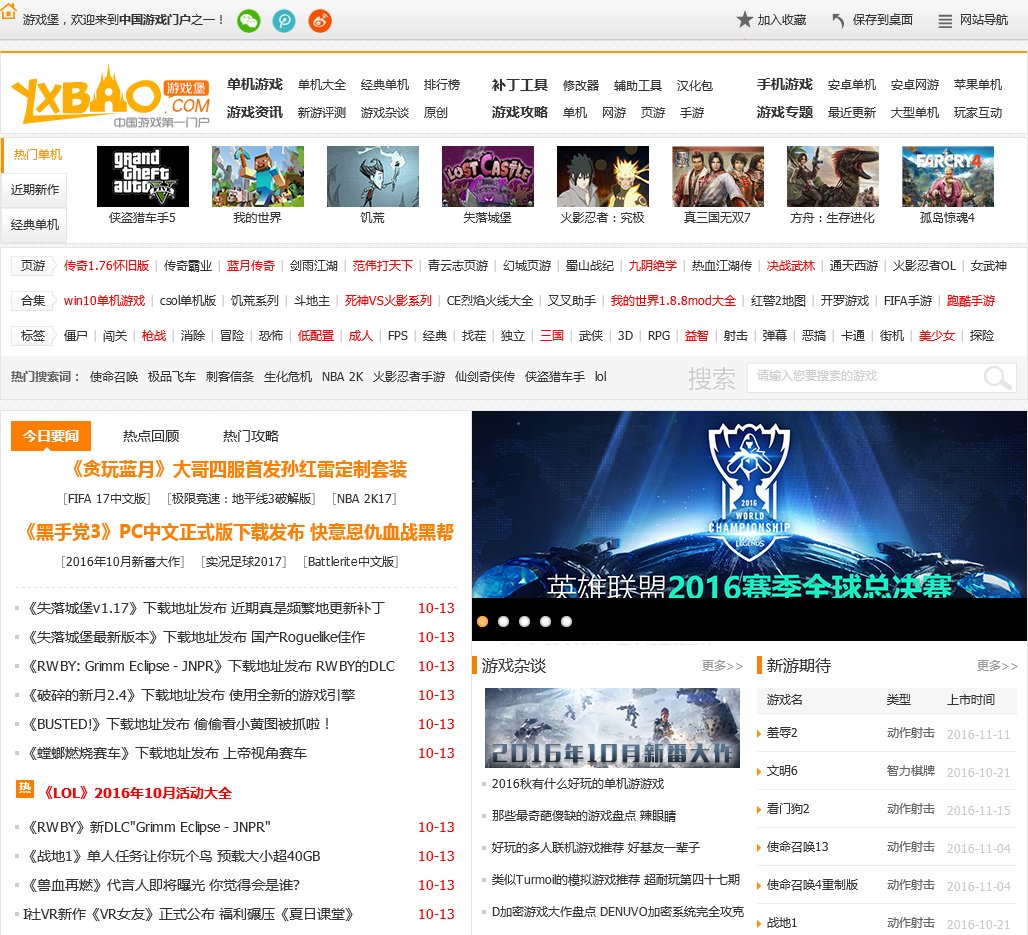Open the 饥荒 game thumbnail
This screenshot has height=935, width=1028.
[x=372, y=176]
